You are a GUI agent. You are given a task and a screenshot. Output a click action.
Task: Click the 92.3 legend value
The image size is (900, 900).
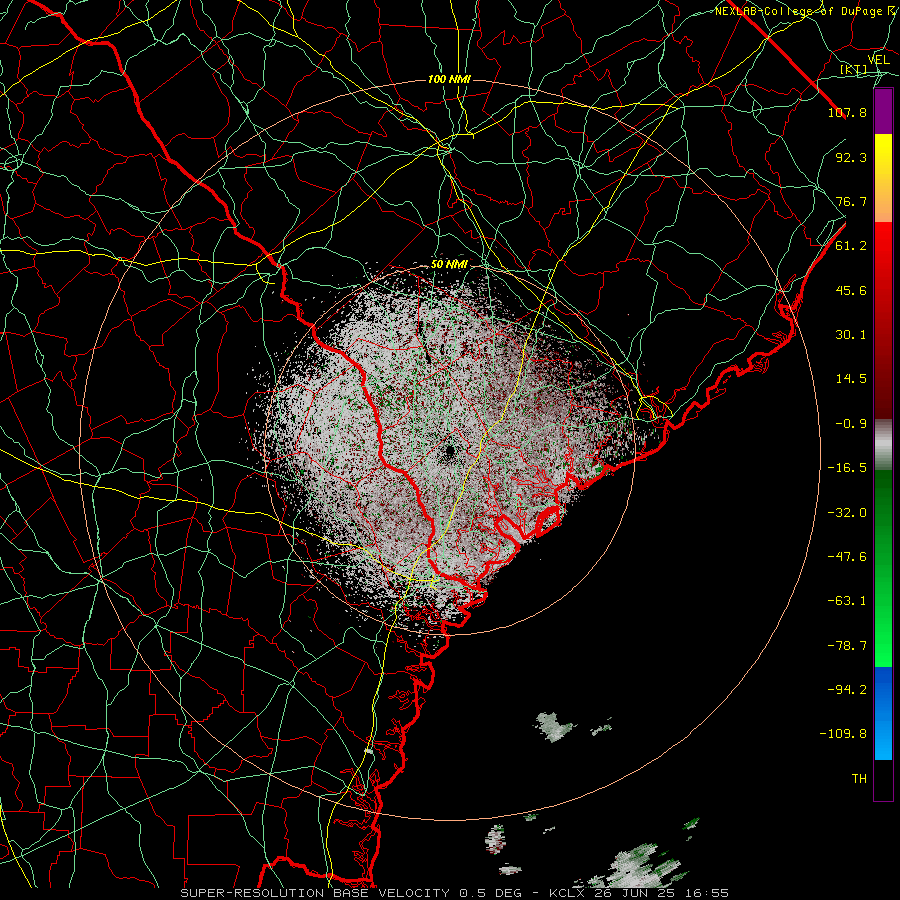851,157
